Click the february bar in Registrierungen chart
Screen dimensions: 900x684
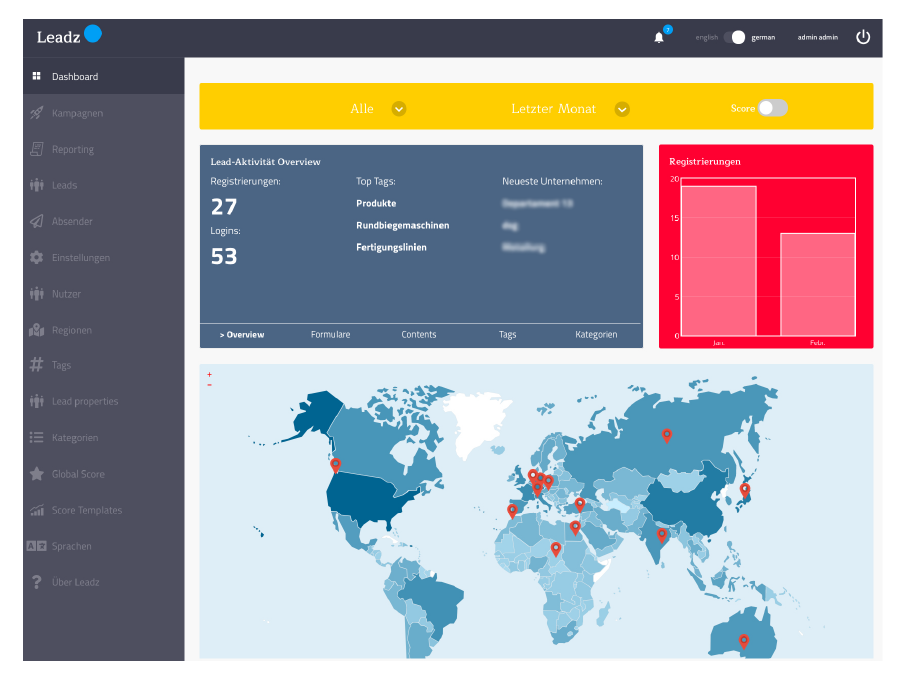point(818,284)
